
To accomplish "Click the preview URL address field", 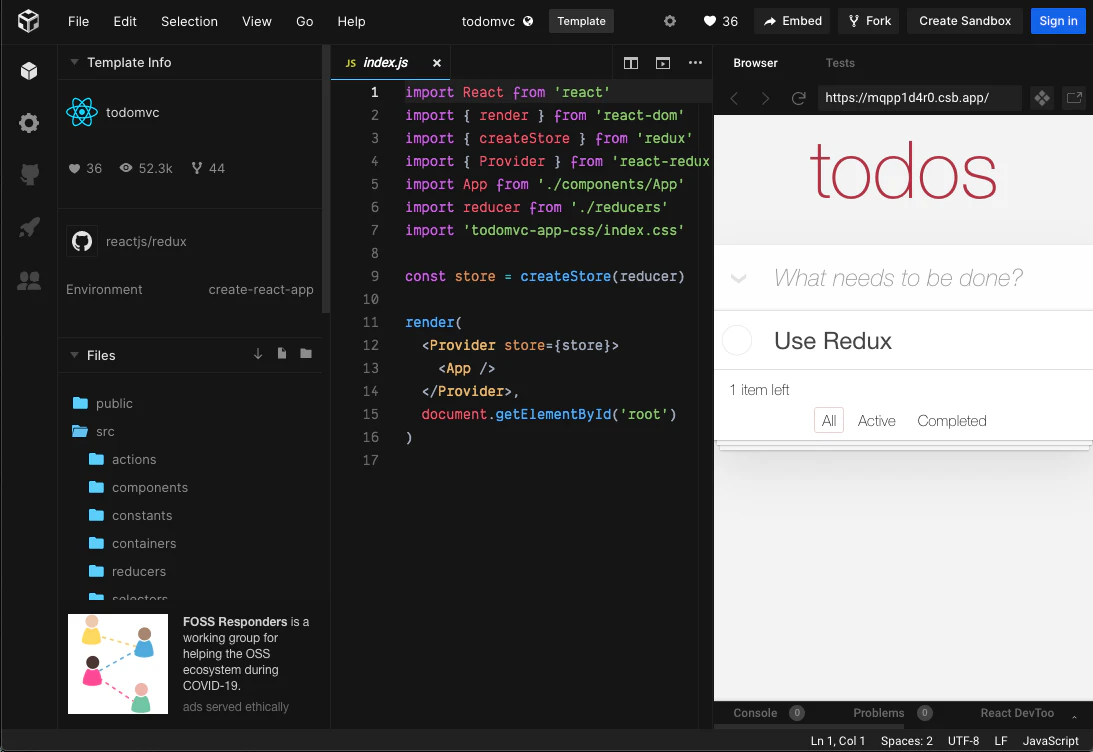I will click(919, 98).
